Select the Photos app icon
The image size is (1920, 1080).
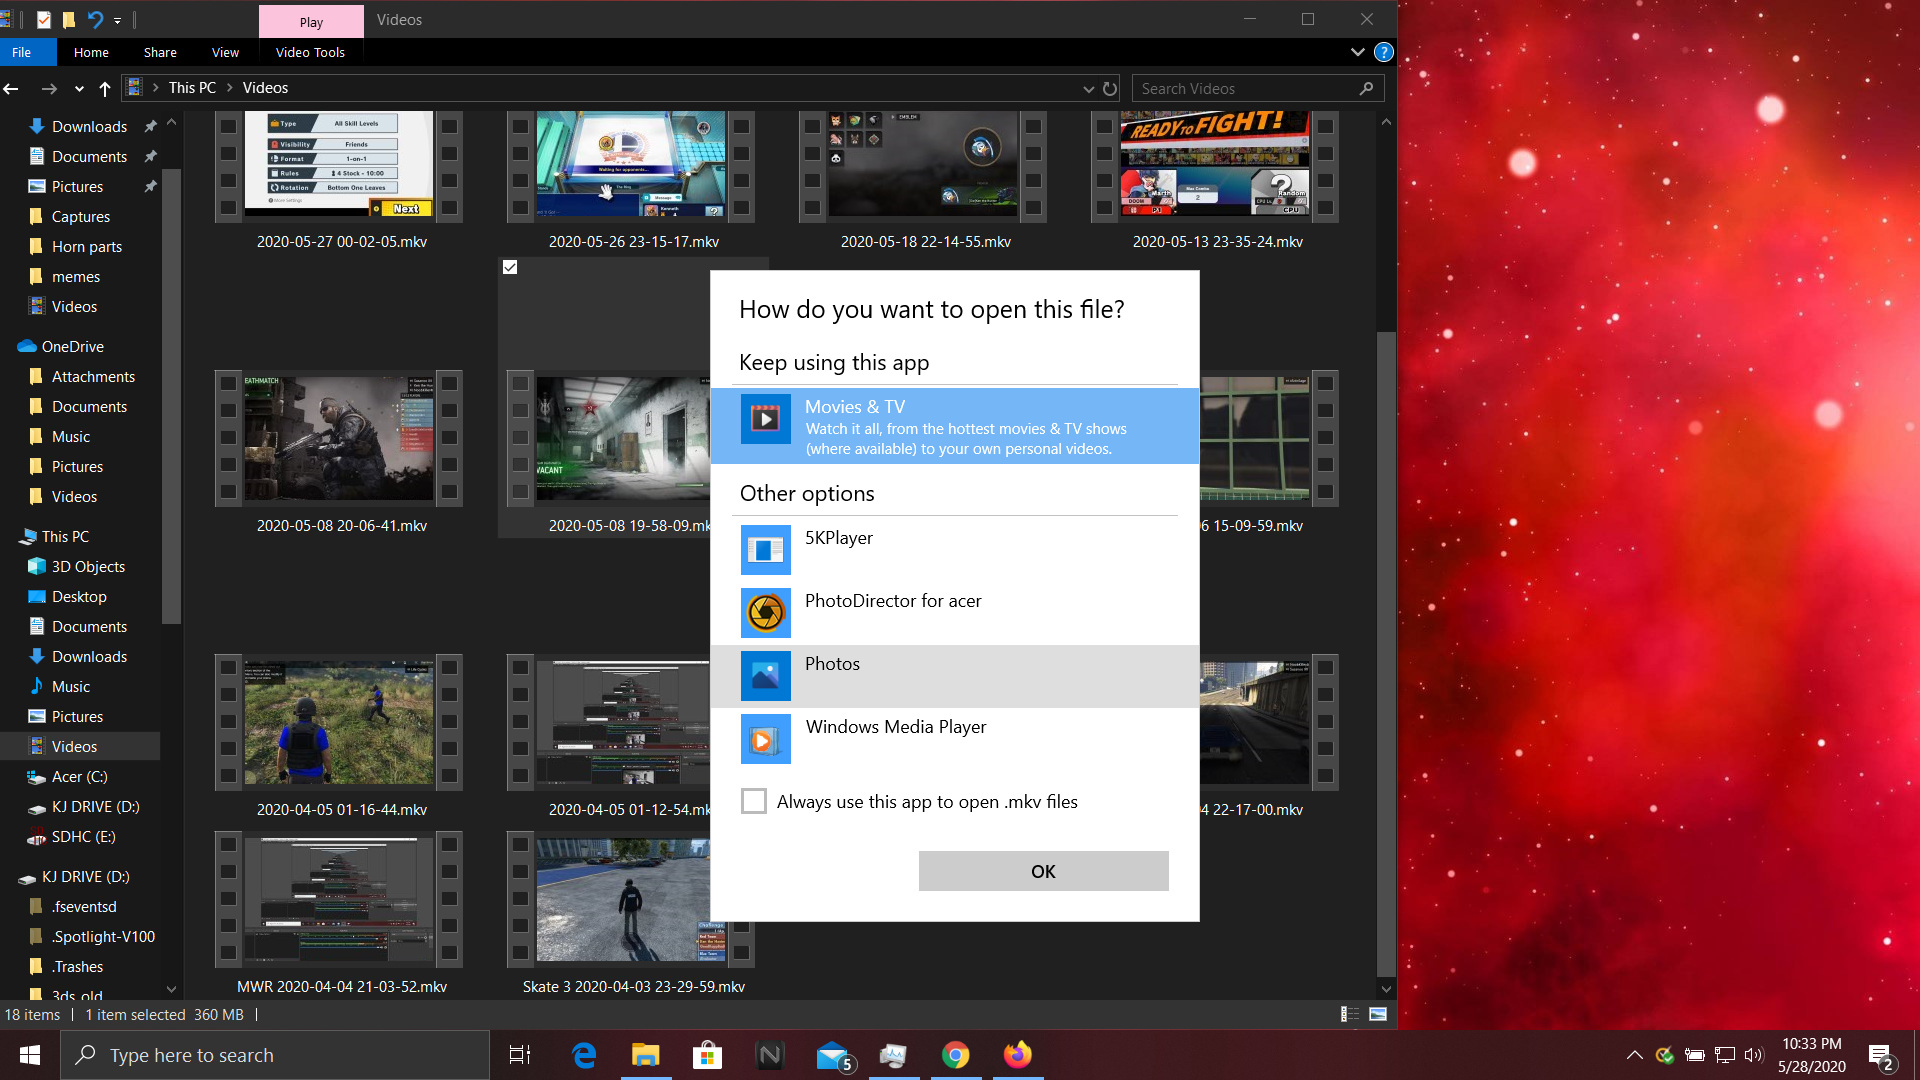click(x=765, y=676)
